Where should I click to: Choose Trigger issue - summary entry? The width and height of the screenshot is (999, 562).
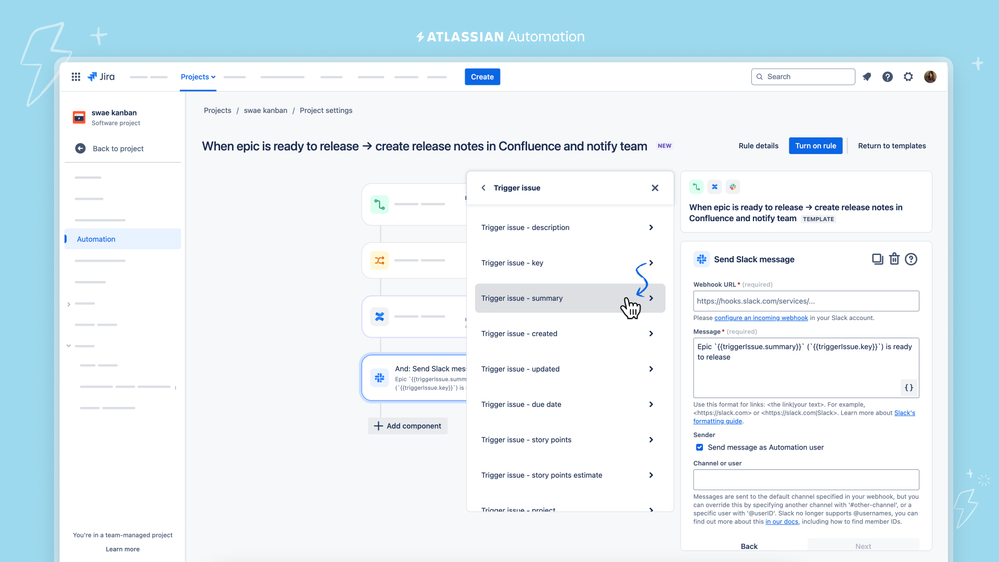(x=570, y=298)
